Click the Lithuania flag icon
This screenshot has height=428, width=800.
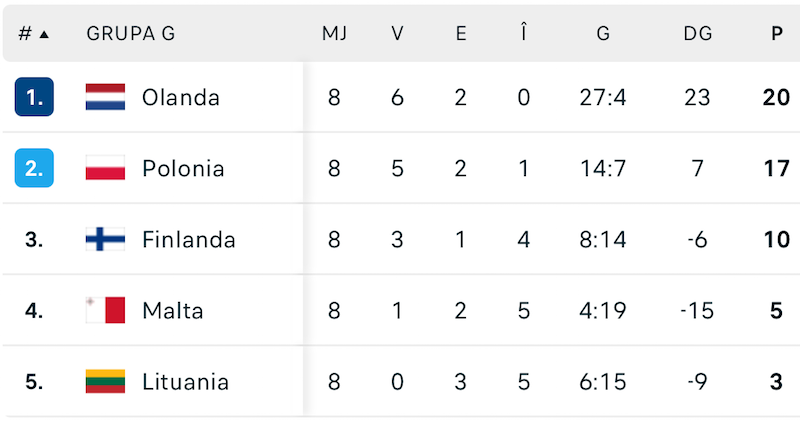pyautogui.click(x=105, y=381)
